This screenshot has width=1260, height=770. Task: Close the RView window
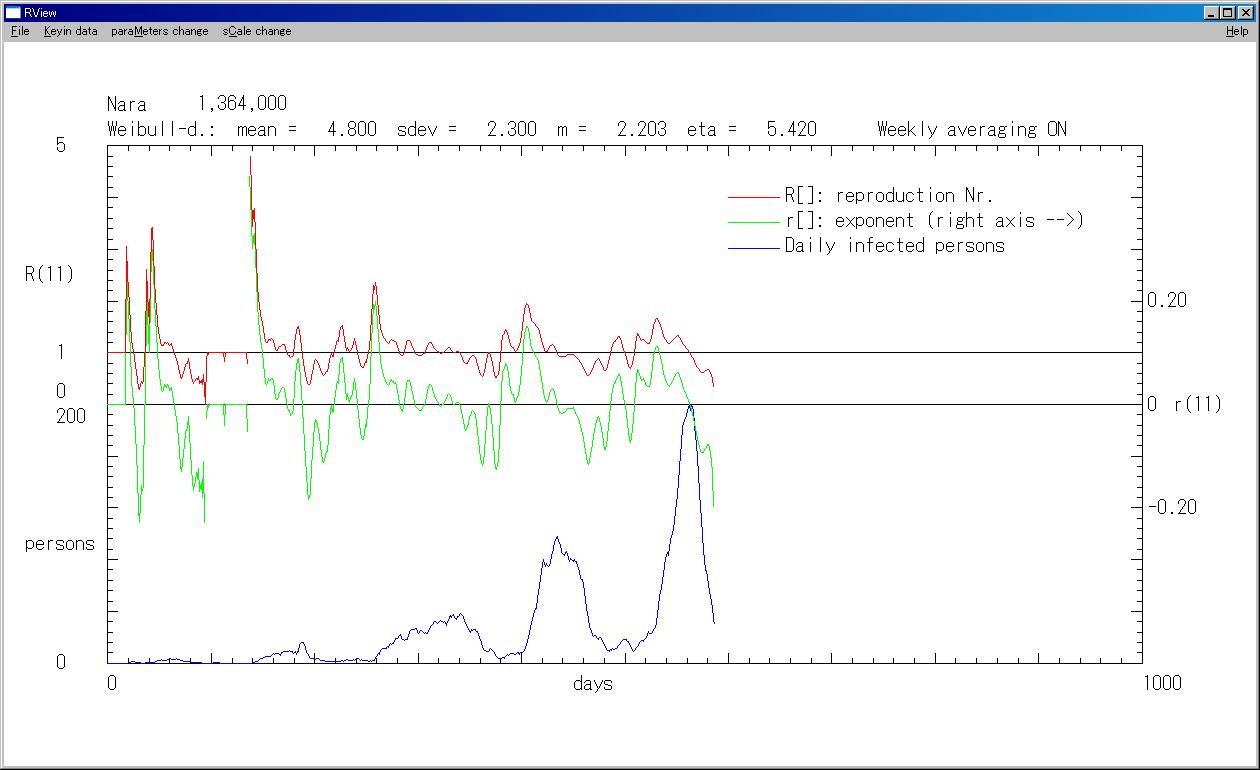pyautogui.click(x=1245, y=12)
